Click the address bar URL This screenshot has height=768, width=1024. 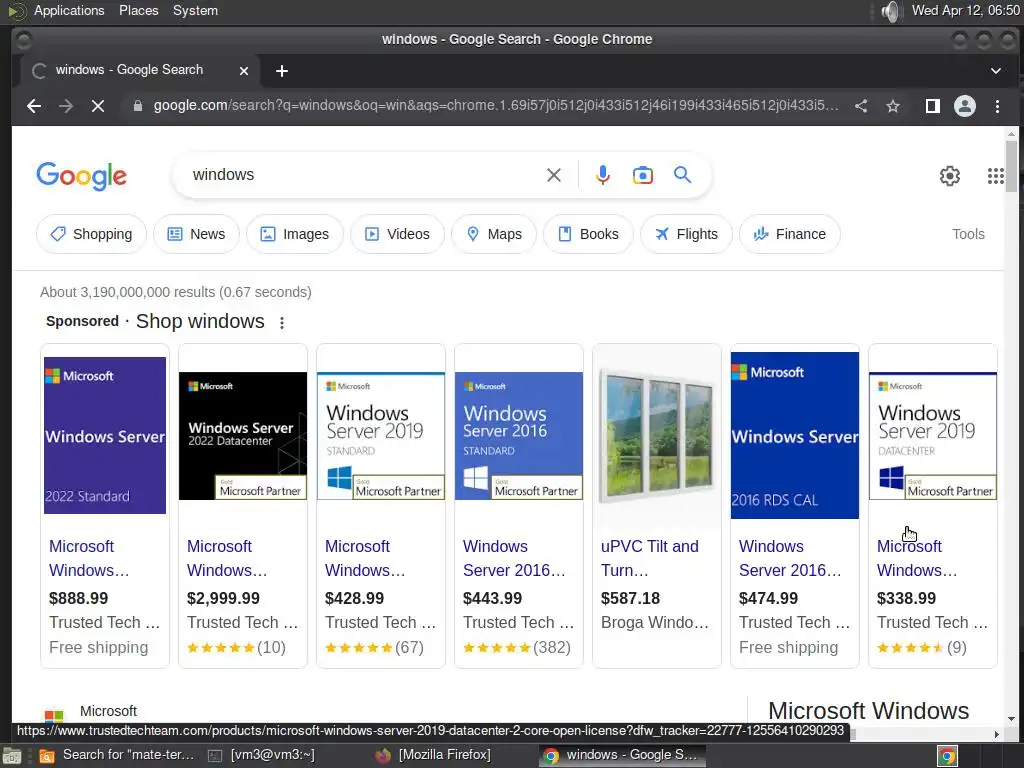496,106
